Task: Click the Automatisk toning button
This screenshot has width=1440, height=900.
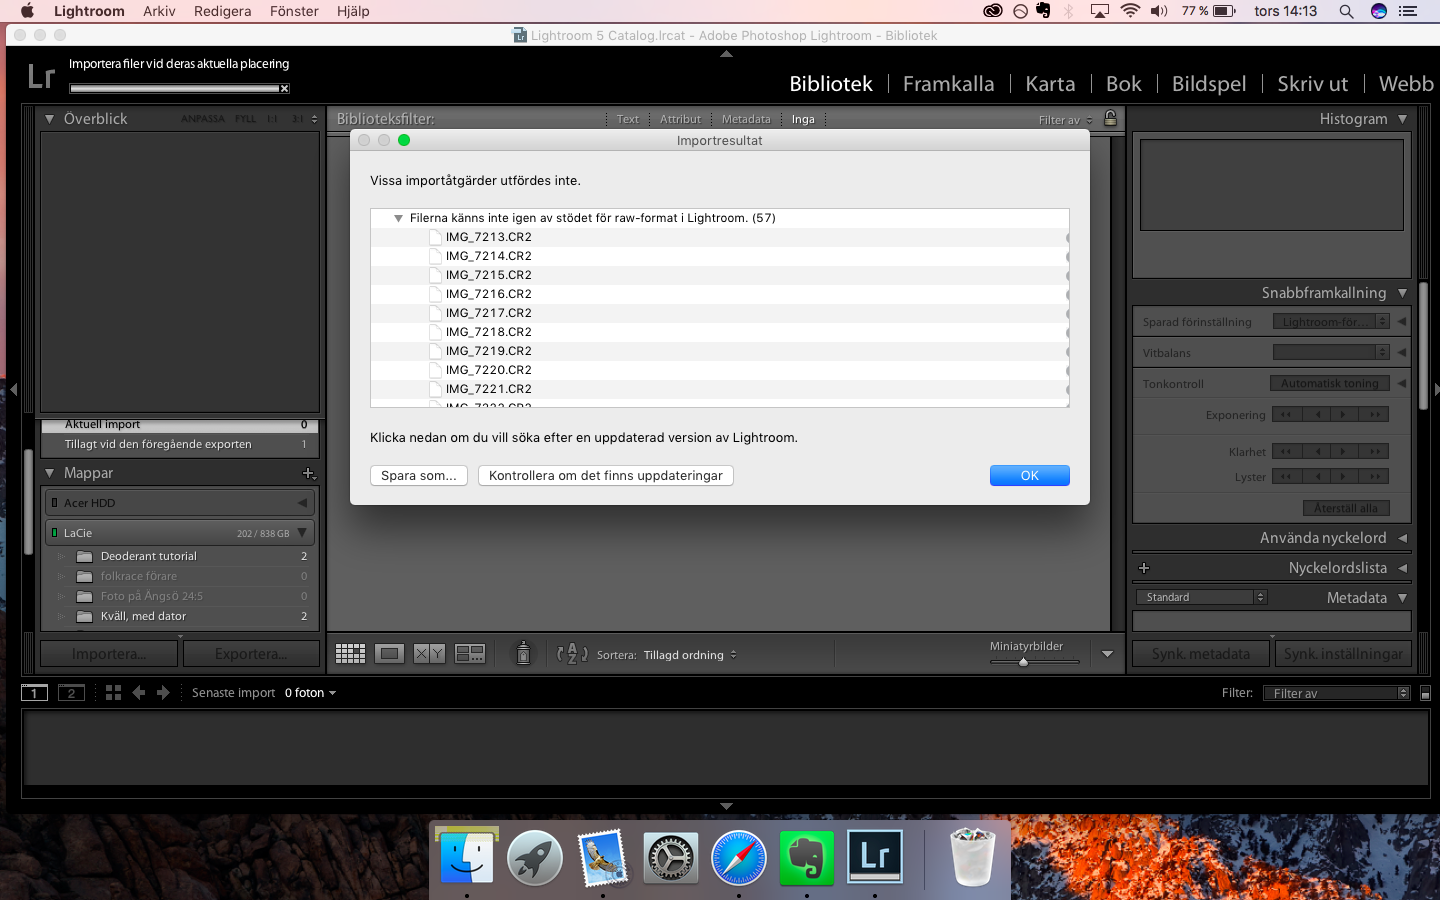Action: [1329, 383]
